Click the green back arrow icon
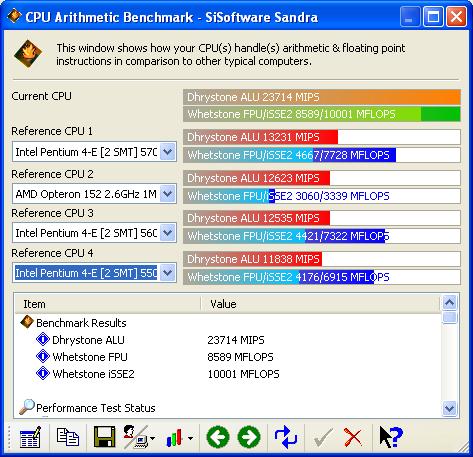This screenshot has height=457, width=473. (x=218, y=437)
